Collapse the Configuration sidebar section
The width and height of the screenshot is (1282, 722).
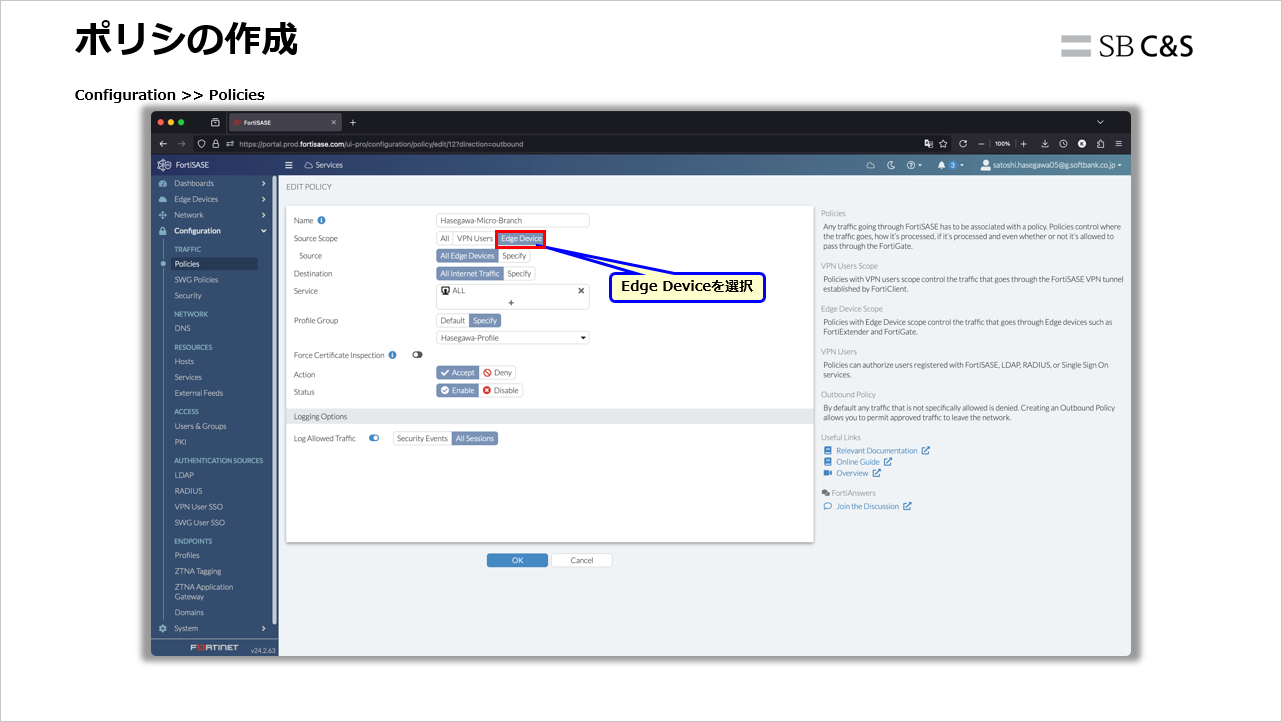(264, 231)
